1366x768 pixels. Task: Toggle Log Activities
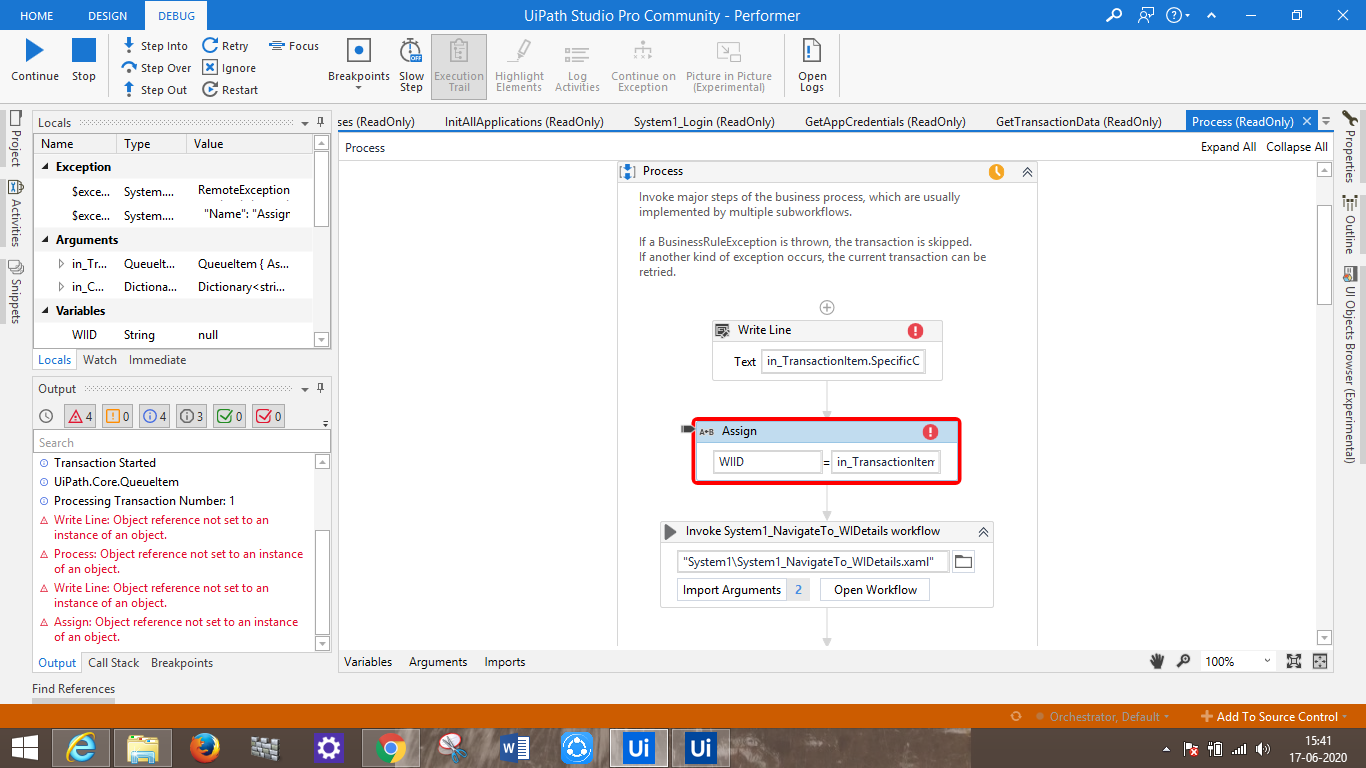(x=577, y=65)
